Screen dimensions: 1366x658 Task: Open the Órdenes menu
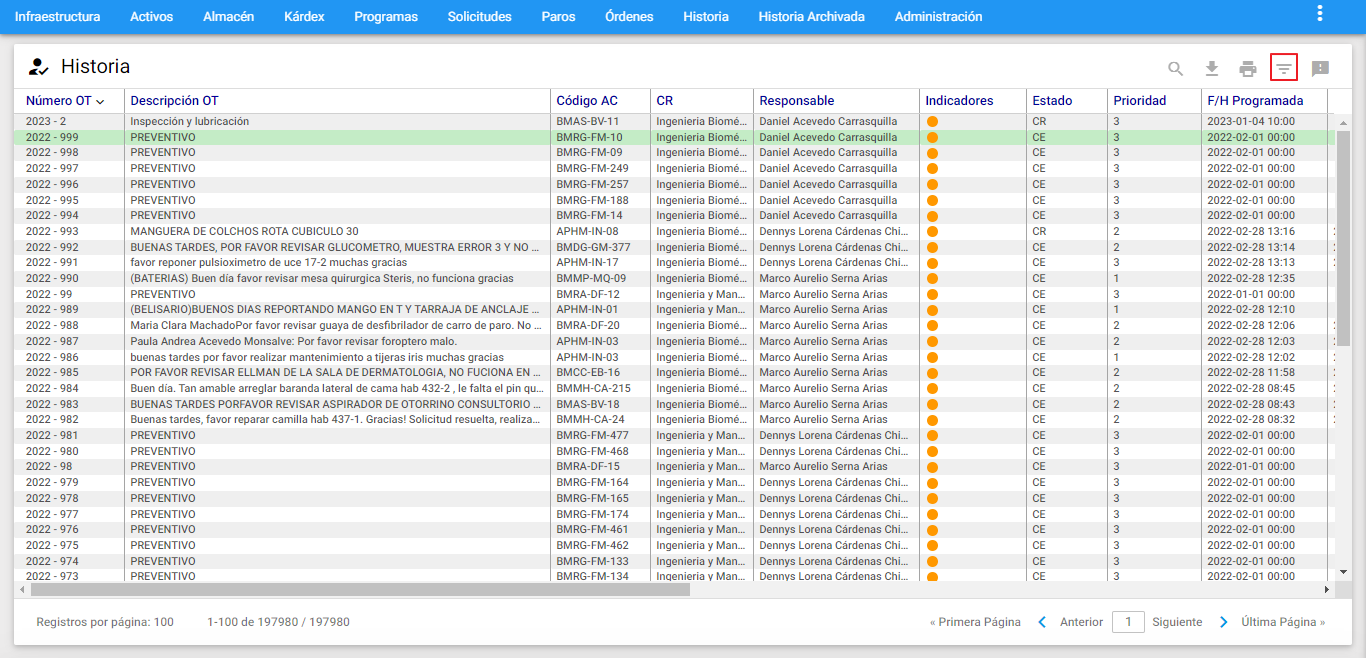tap(629, 17)
